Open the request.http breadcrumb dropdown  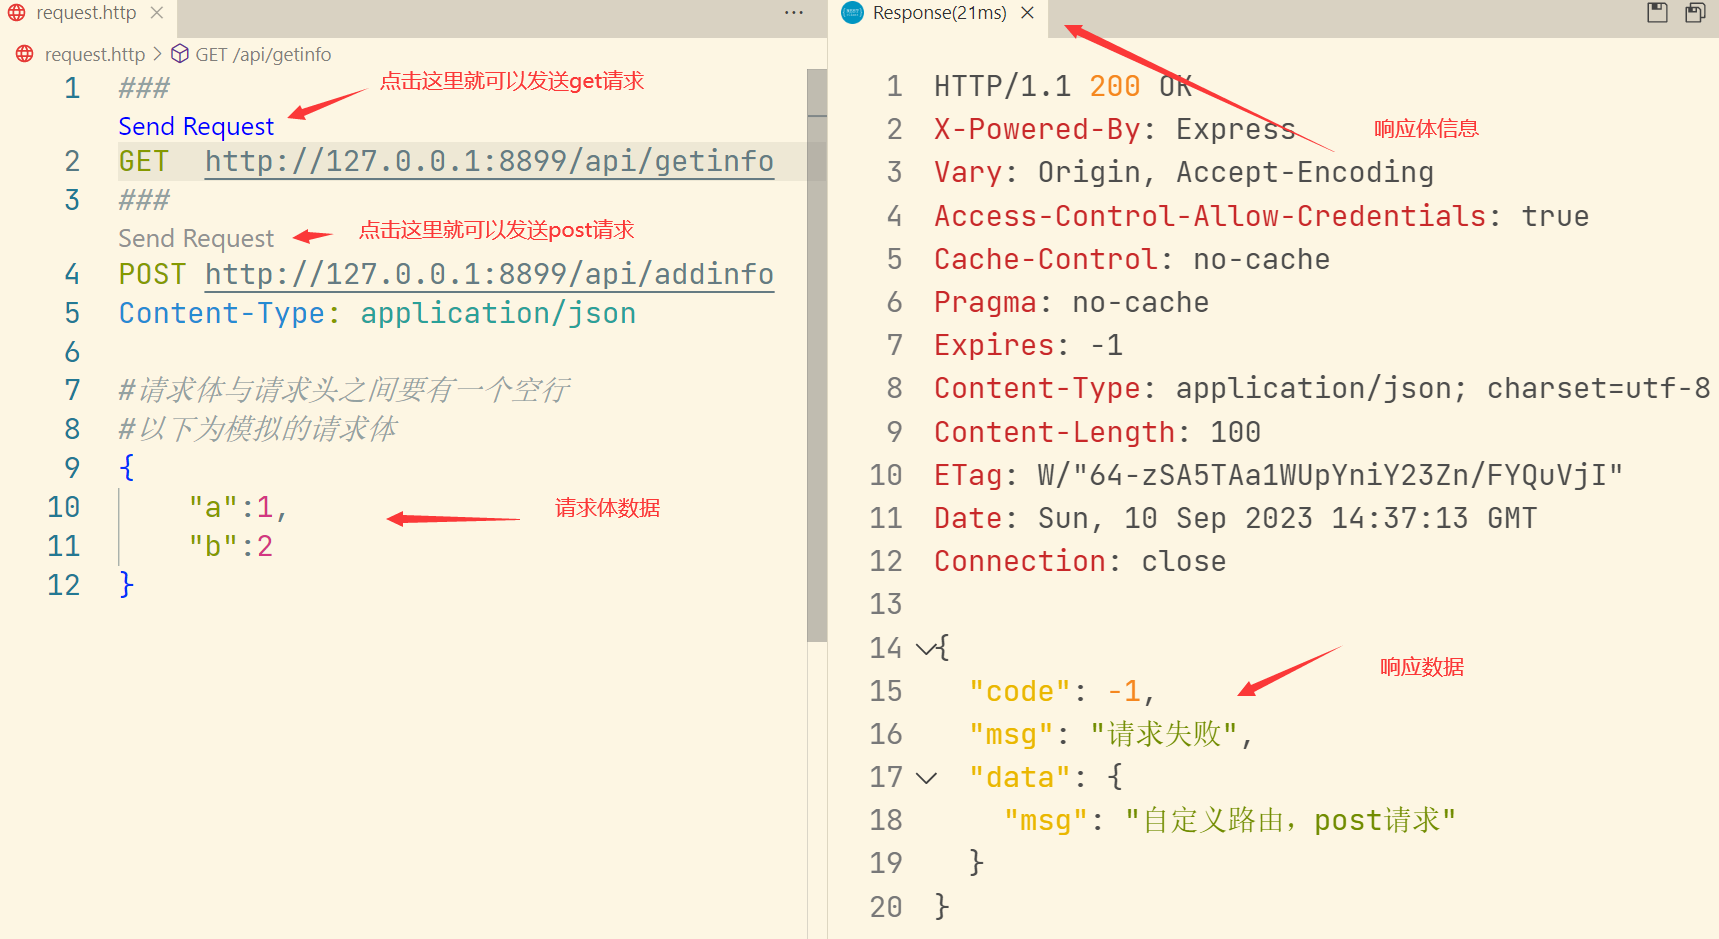point(95,54)
